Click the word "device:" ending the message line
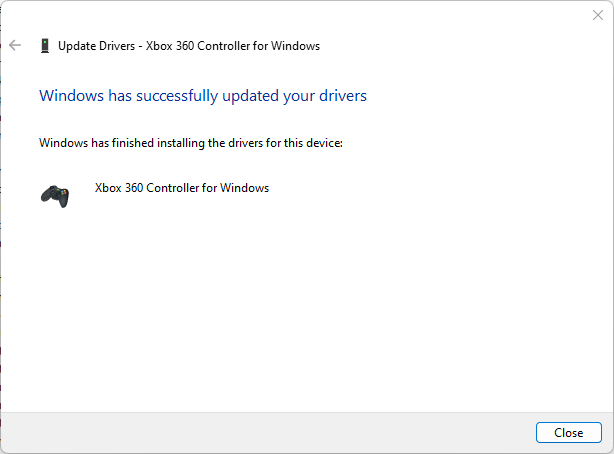The height and width of the screenshot is (454, 614). (323, 143)
